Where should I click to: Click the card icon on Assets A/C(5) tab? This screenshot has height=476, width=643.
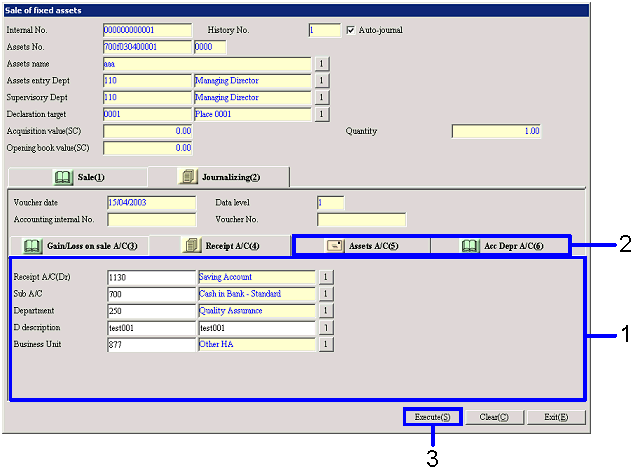335,246
